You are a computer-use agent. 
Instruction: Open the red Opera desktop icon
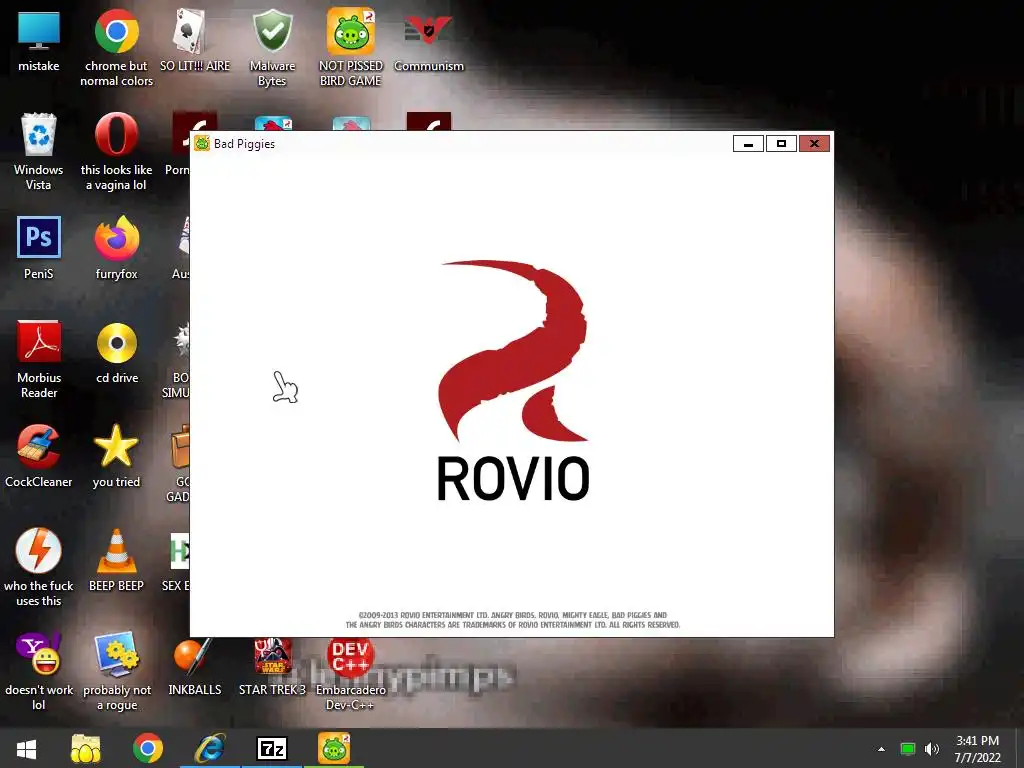pos(116,135)
